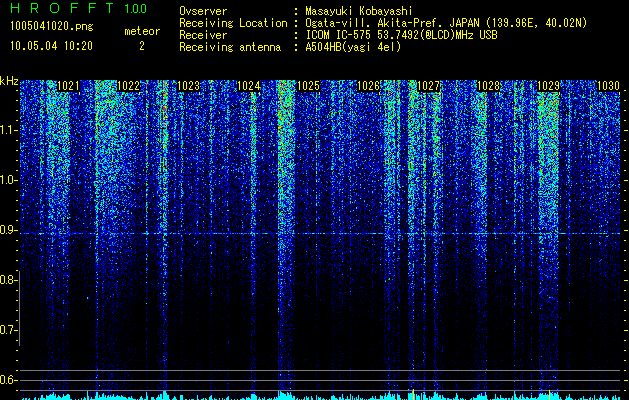This screenshot has height=400, width=629.
Task: Click the yellow spike in the bottom level graph below 1027
Action: point(414,394)
